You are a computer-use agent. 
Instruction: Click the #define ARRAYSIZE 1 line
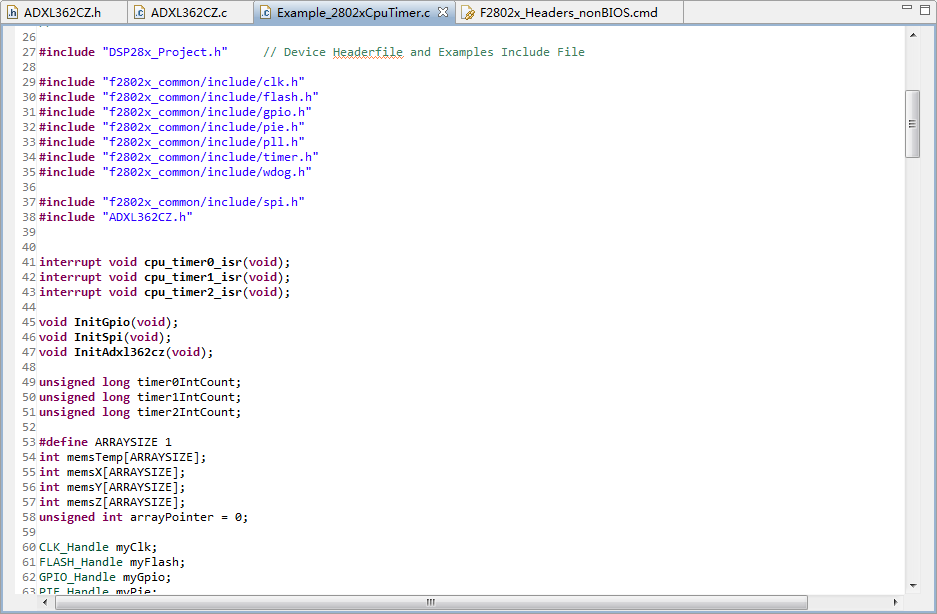coord(105,442)
